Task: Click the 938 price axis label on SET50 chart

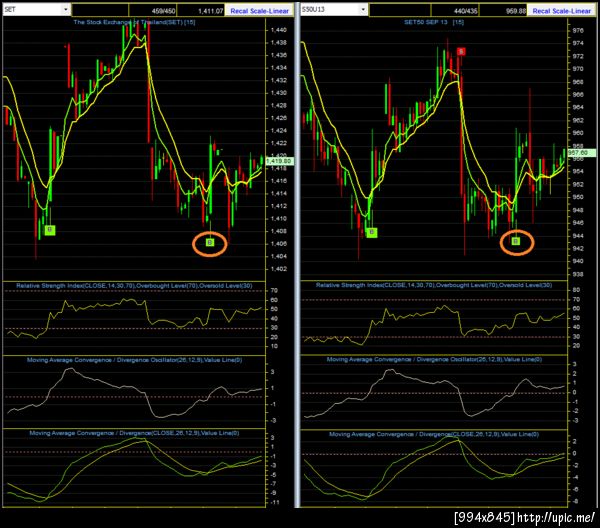Action: pos(578,274)
